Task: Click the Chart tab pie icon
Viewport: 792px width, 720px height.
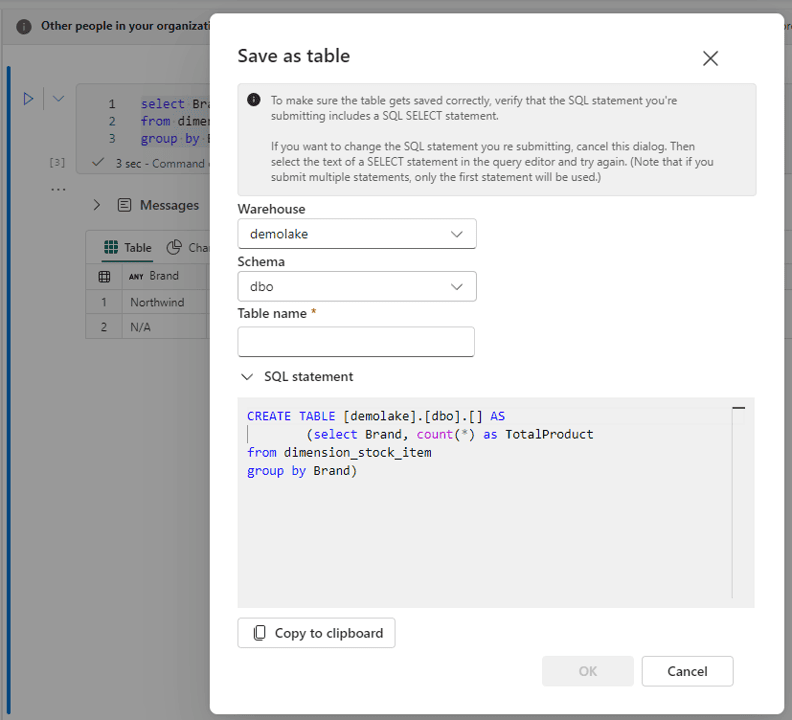Action: [x=174, y=247]
